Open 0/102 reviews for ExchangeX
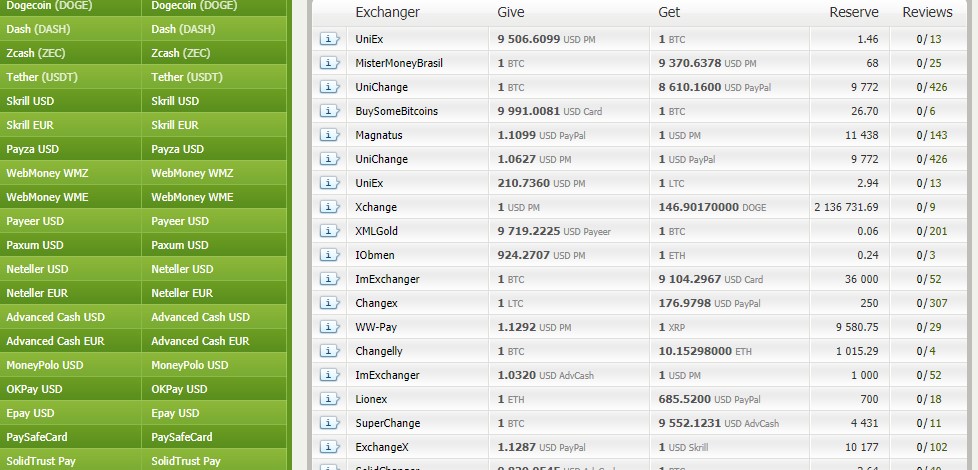The height and width of the screenshot is (470, 978). coord(932,447)
